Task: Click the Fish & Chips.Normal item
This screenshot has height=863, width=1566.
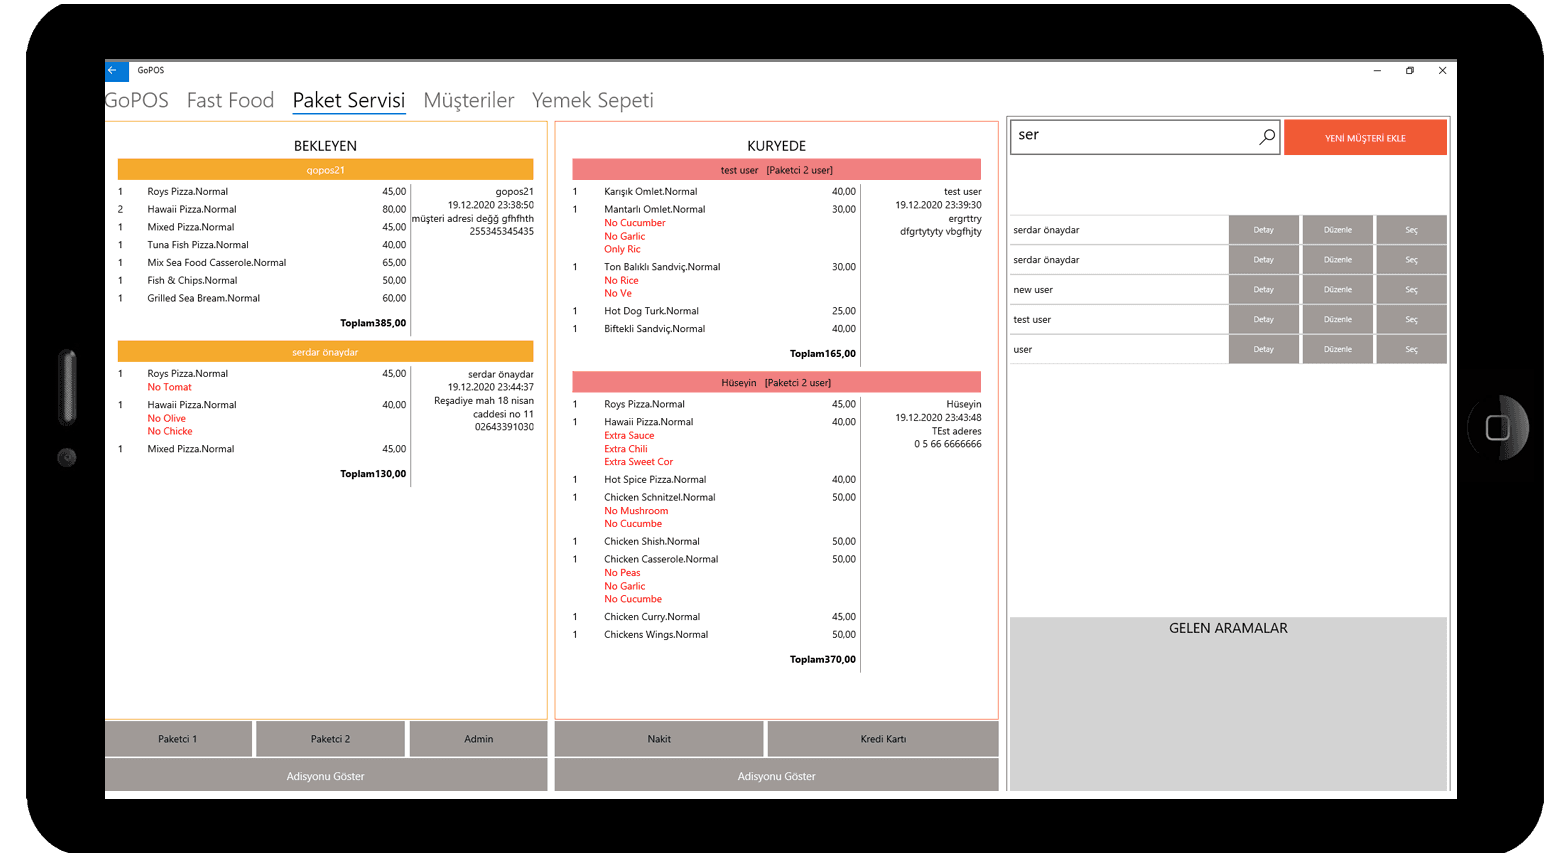Action: [193, 281]
